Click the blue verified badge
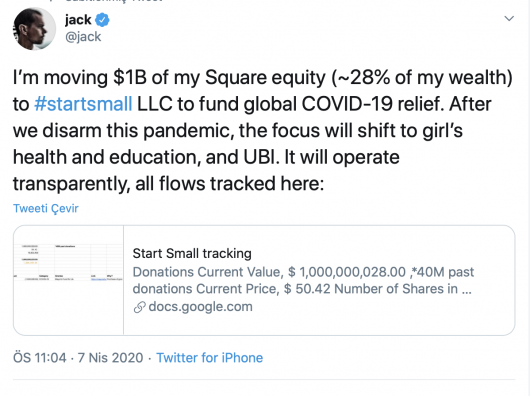Viewport: 530px width, 396px height. tap(102, 20)
